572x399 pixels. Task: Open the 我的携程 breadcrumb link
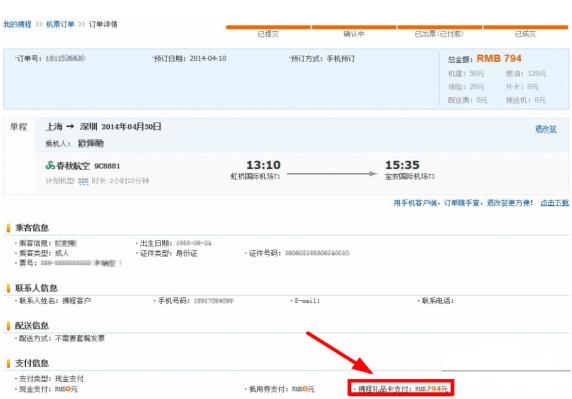pyautogui.click(x=18, y=24)
